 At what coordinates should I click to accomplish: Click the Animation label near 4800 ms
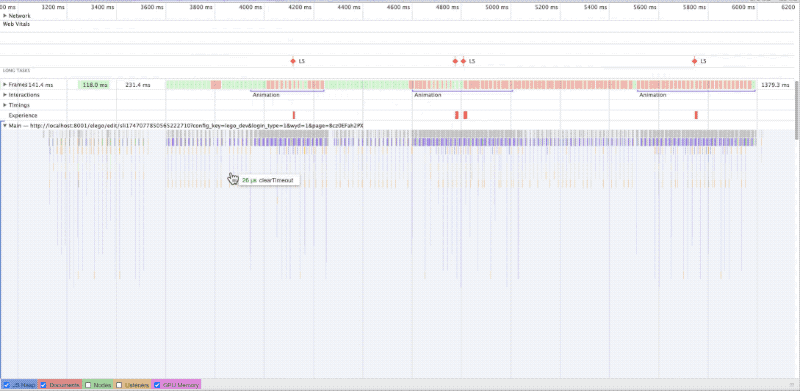(428, 95)
